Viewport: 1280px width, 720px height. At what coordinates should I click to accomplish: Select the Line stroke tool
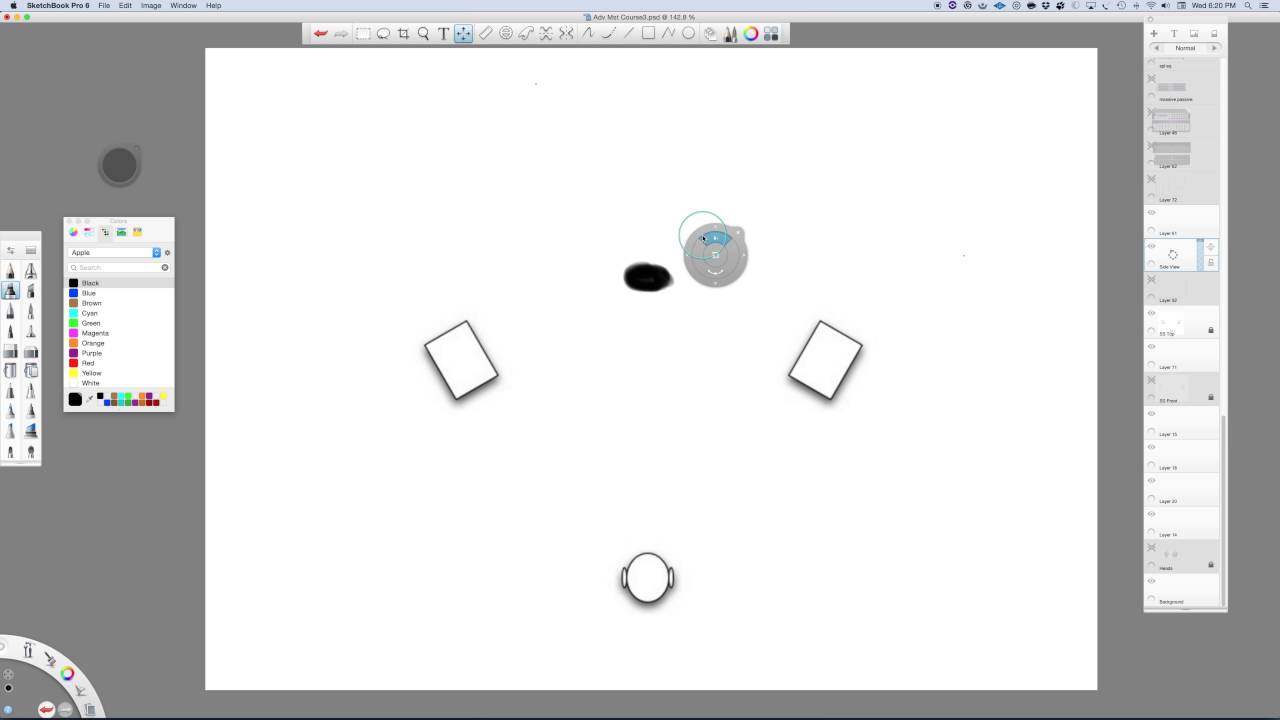click(628, 34)
